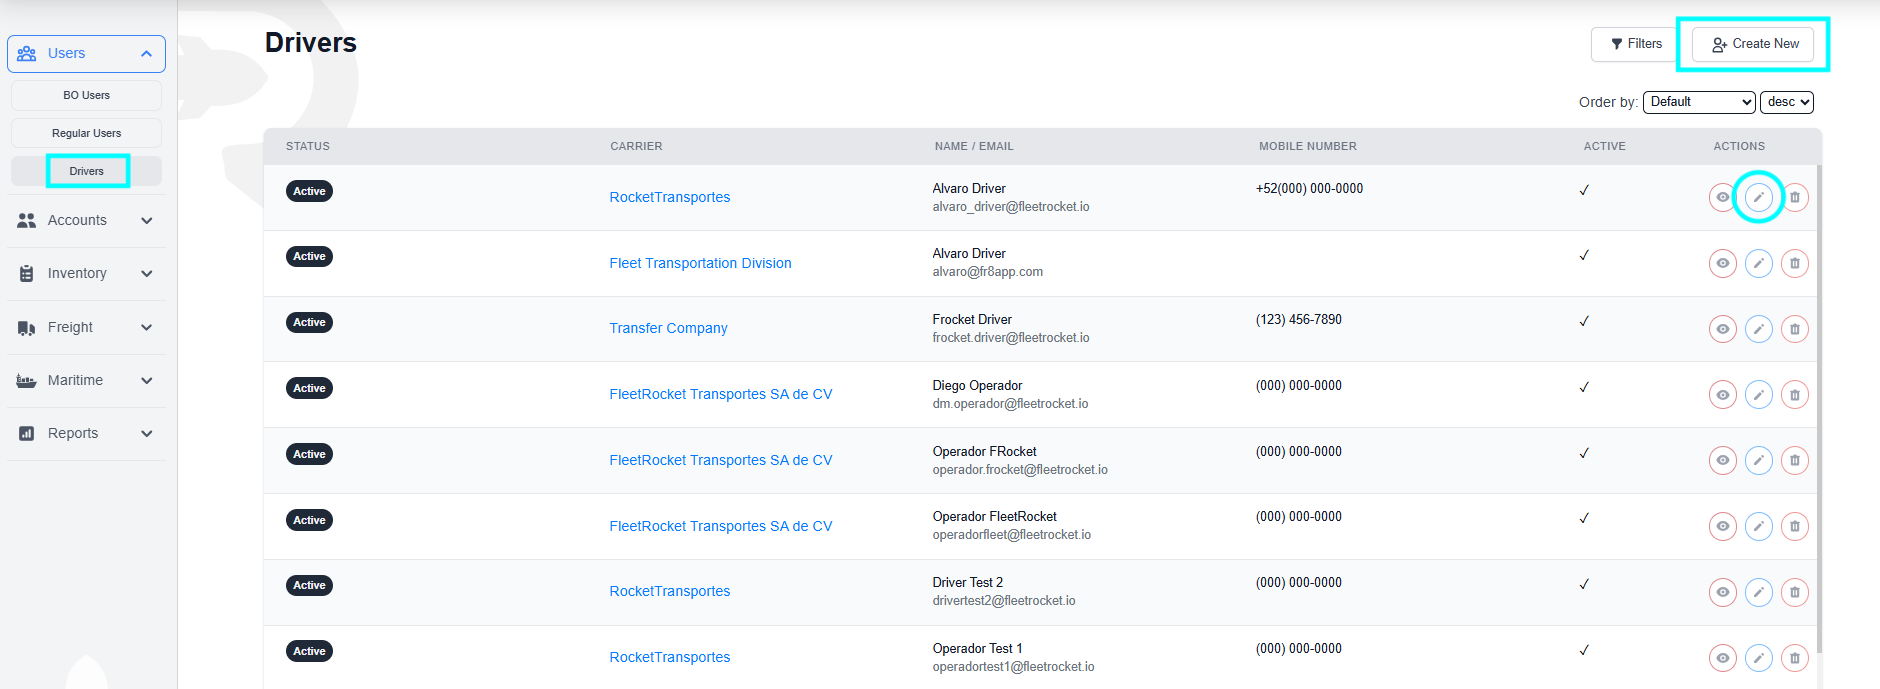The image size is (1880, 689).
Task: View Operador FRocket eye icon
Action: [x=1722, y=460]
